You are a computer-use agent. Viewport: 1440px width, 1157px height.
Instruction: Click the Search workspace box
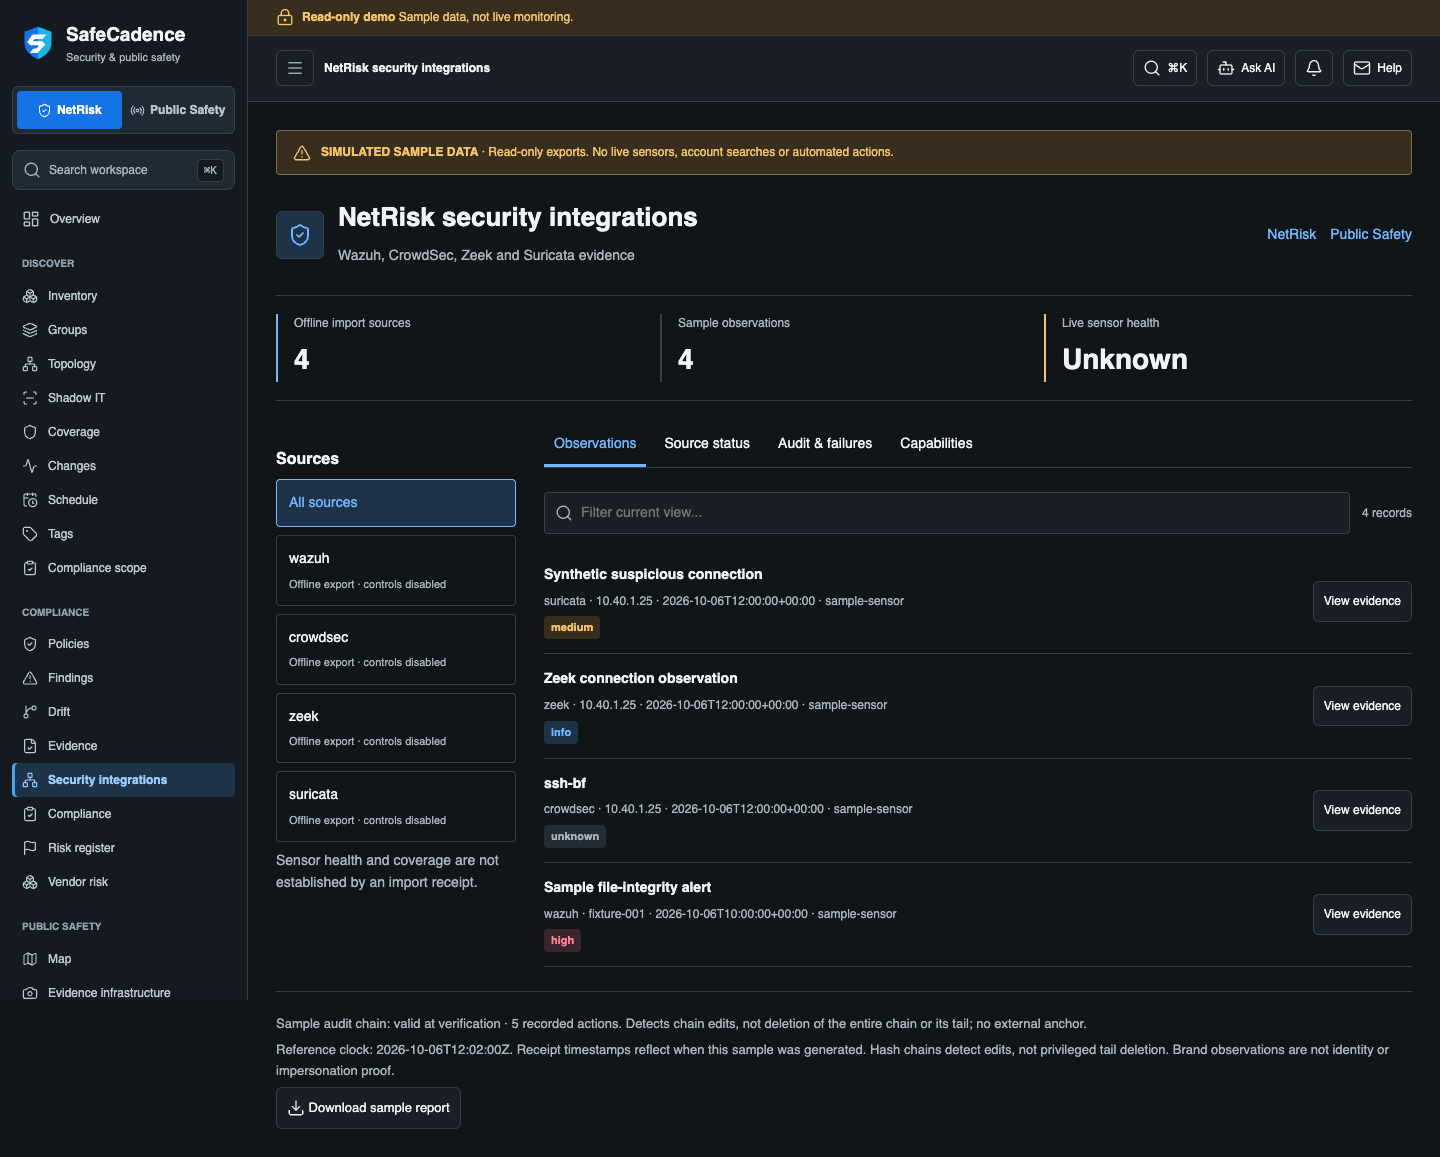[x=124, y=170]
